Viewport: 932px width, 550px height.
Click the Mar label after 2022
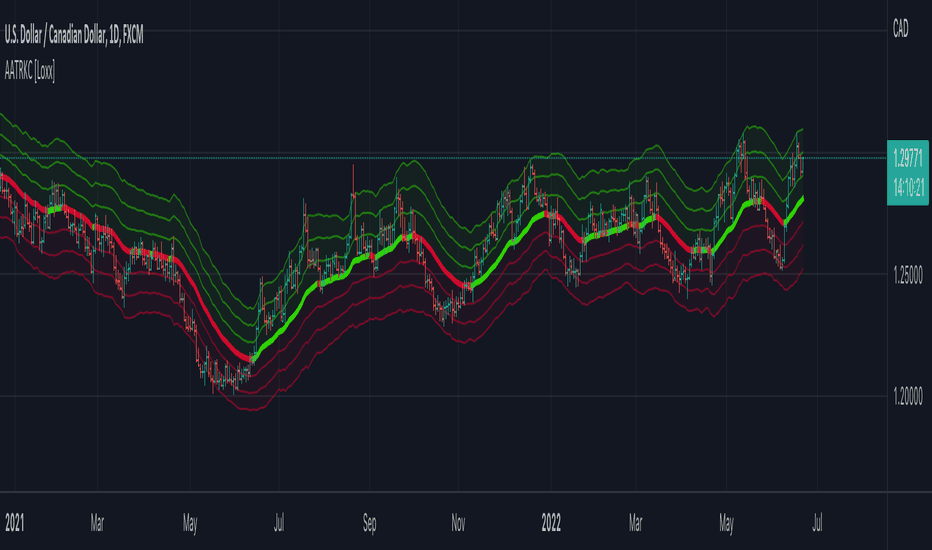click(x=635, y=523)
